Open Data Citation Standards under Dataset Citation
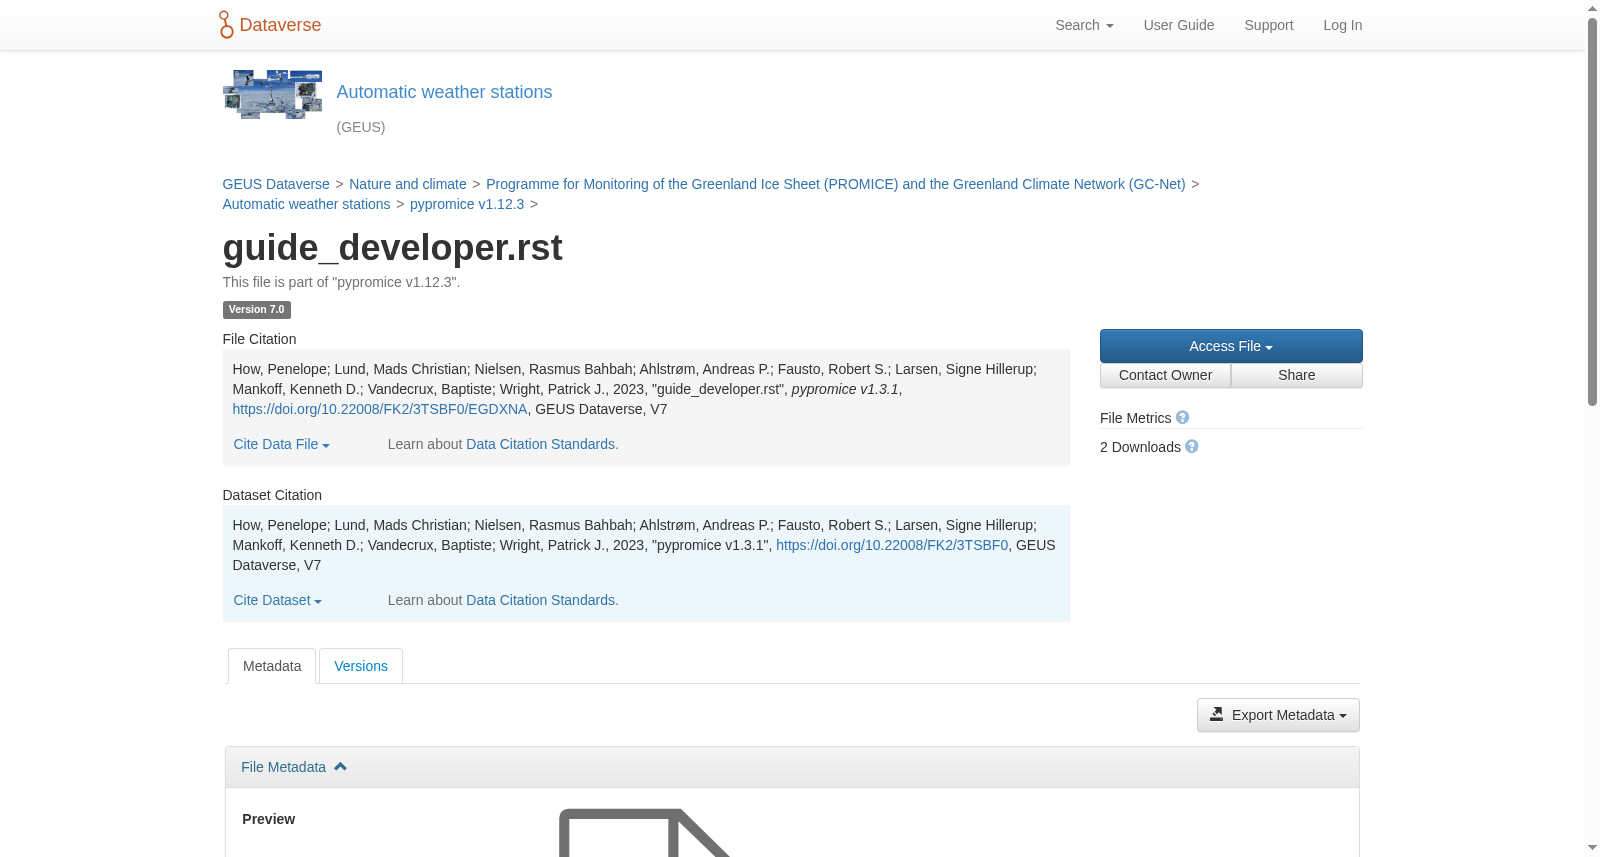This screenshot has height=857, width=1600. click(x=541, y=600)
